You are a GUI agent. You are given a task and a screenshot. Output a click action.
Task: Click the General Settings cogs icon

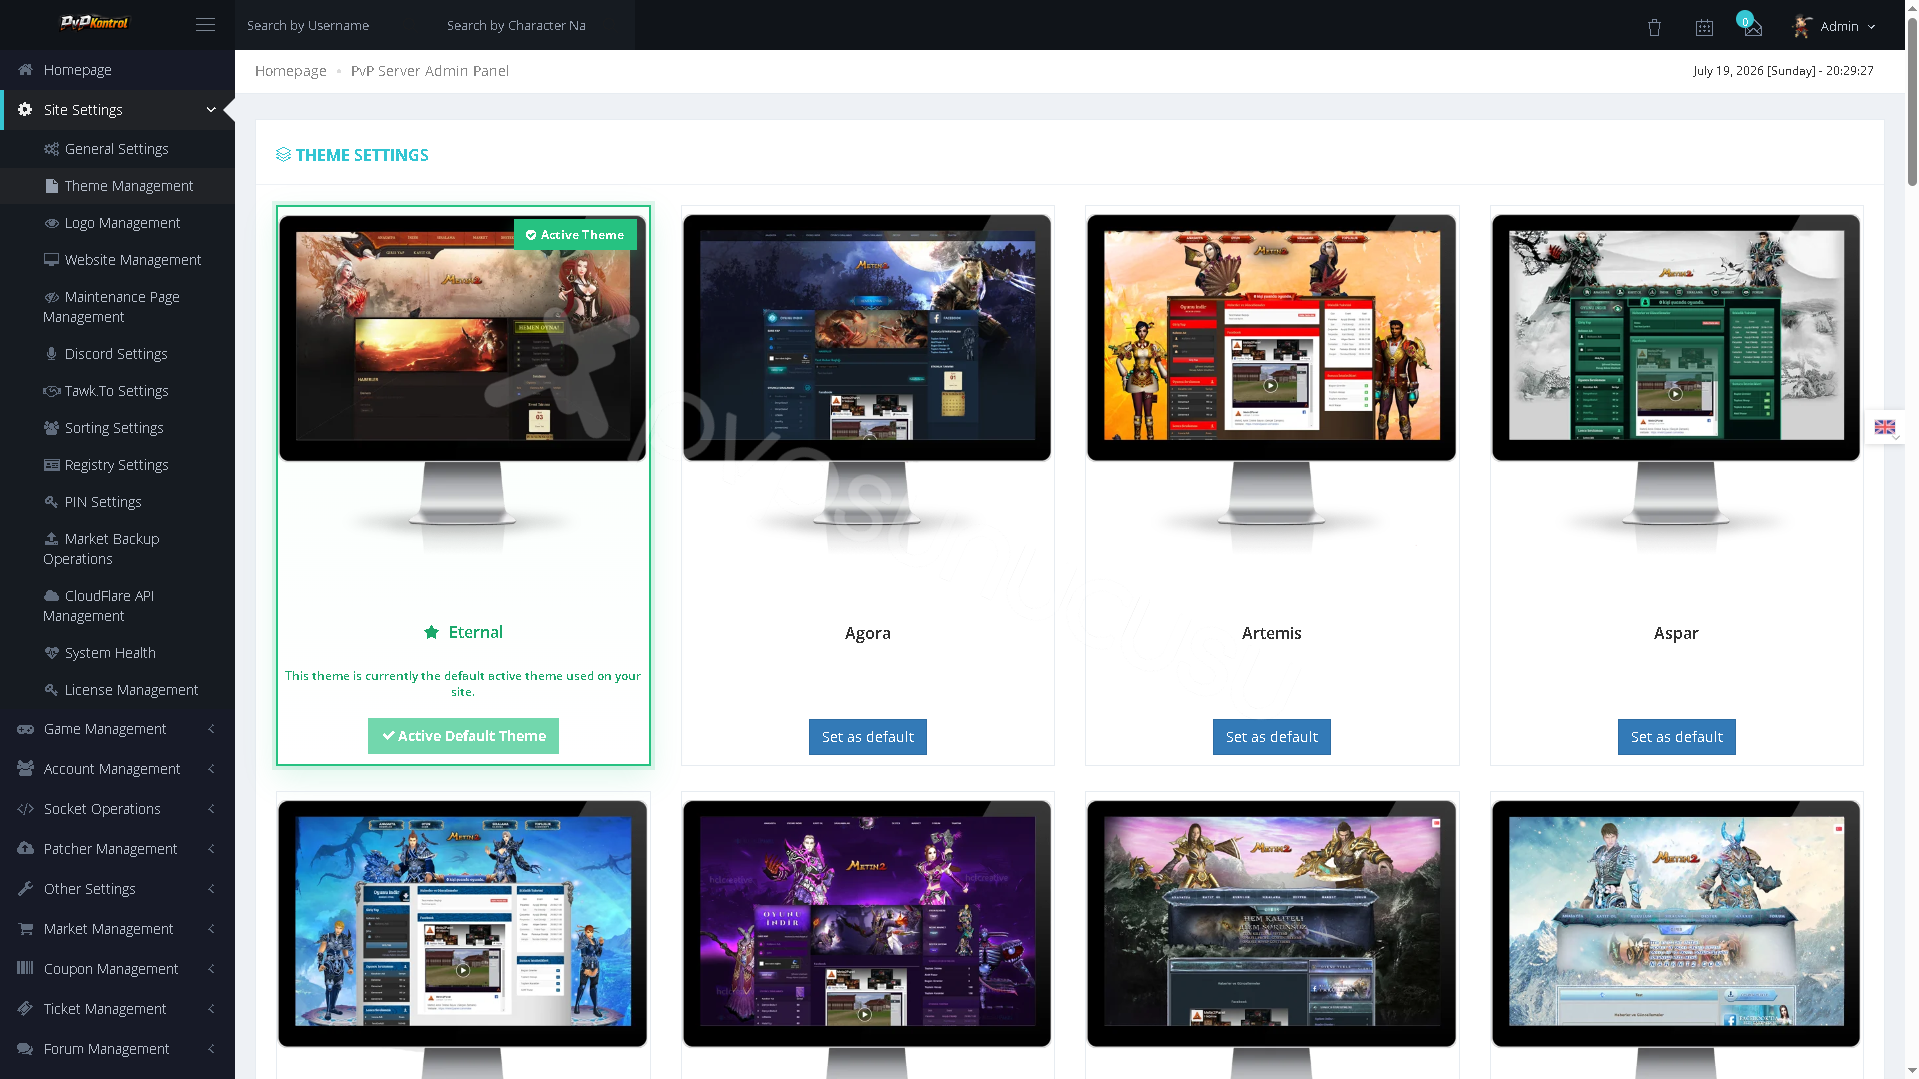pyautogui.click(x=51, y=149)
